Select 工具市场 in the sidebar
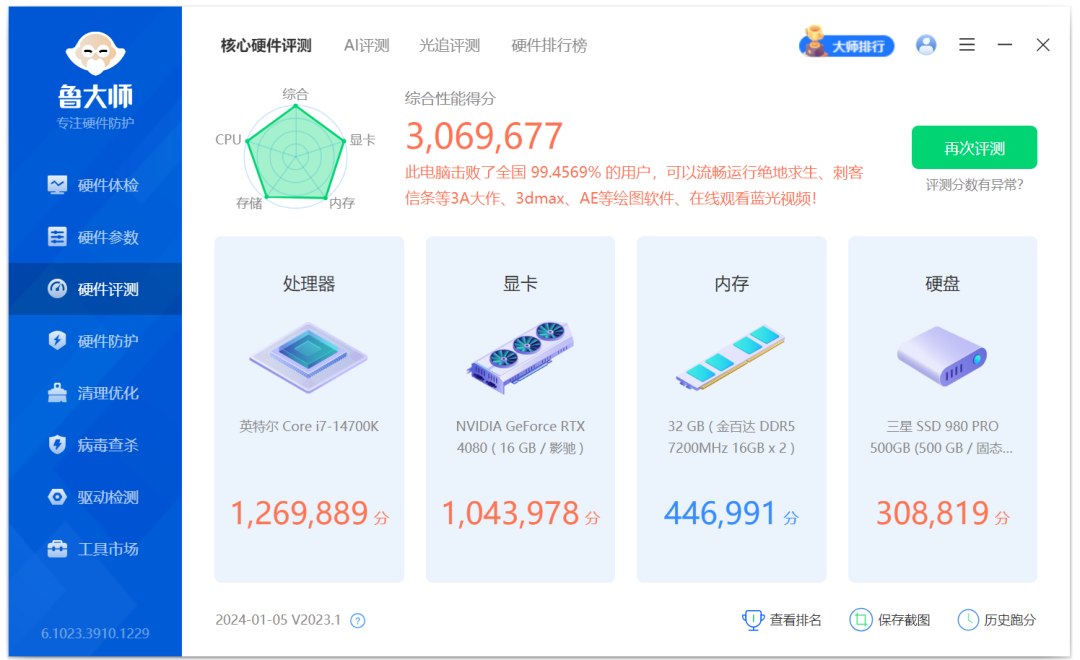Image resolution: width=1080 pixels, height=660 pixels. coord(95,549)
